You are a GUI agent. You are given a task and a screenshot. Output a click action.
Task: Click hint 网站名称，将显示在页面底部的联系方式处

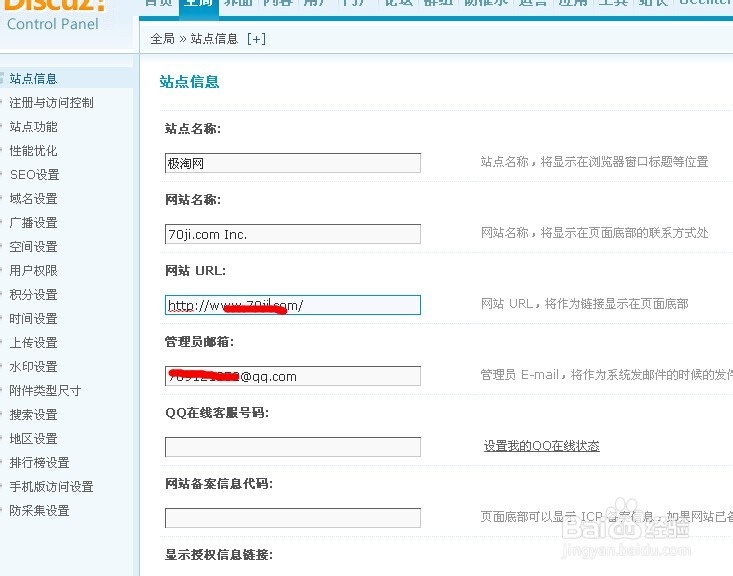(x=595, y=233)
